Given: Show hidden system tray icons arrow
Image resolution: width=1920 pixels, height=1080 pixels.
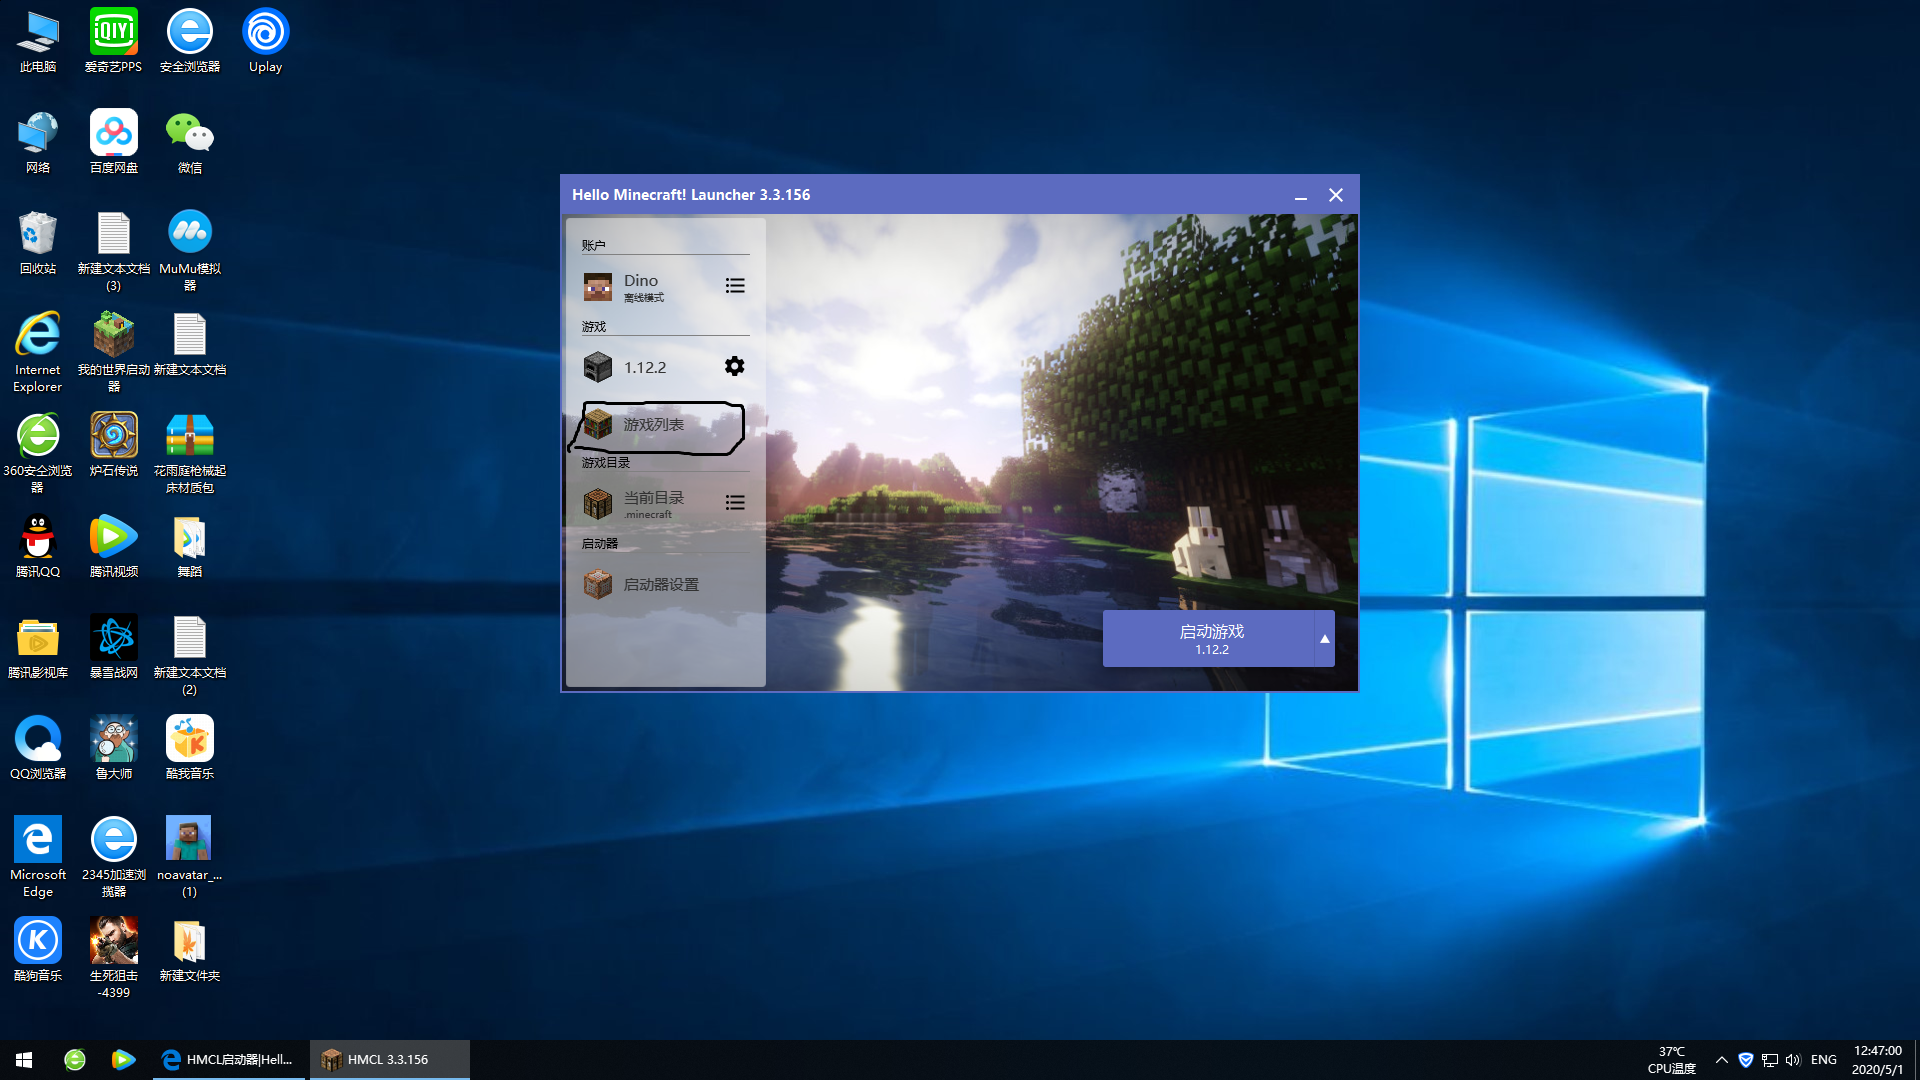Looking at the screenshot, I should pyautogui.click(x=1722, y=1060).
